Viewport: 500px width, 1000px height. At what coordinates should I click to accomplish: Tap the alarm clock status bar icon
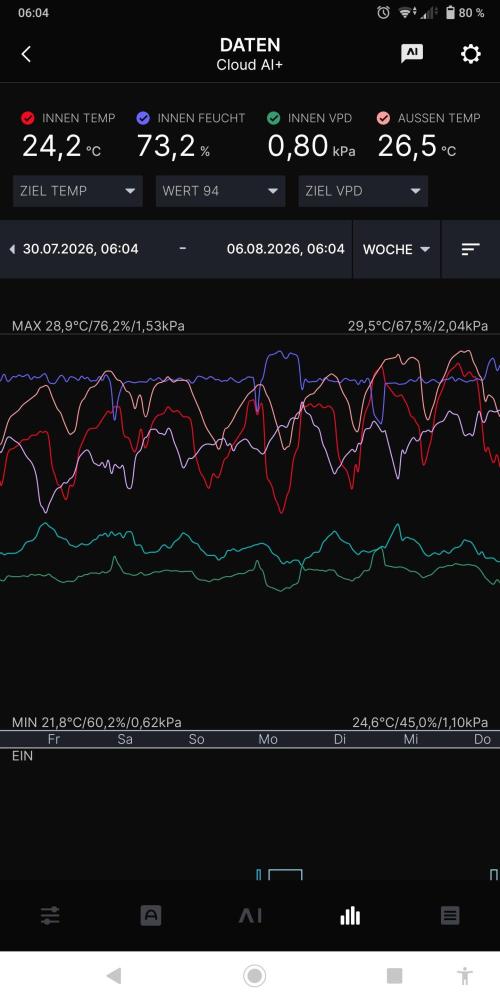383,12
